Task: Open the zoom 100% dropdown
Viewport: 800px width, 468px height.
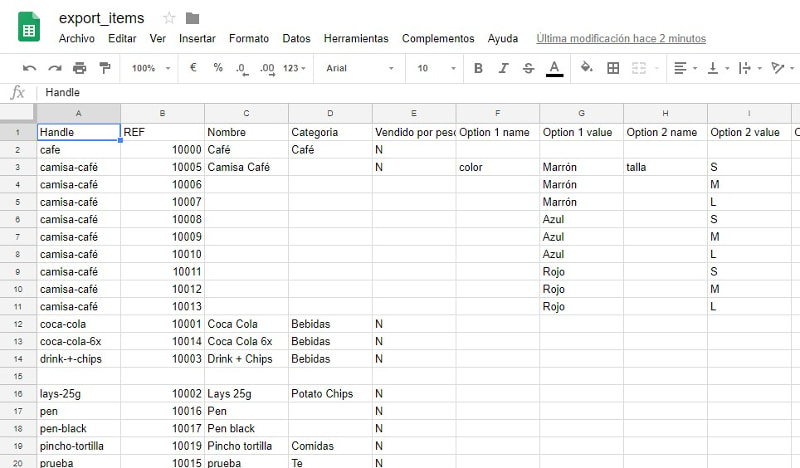Action: (x=151, y=68)
